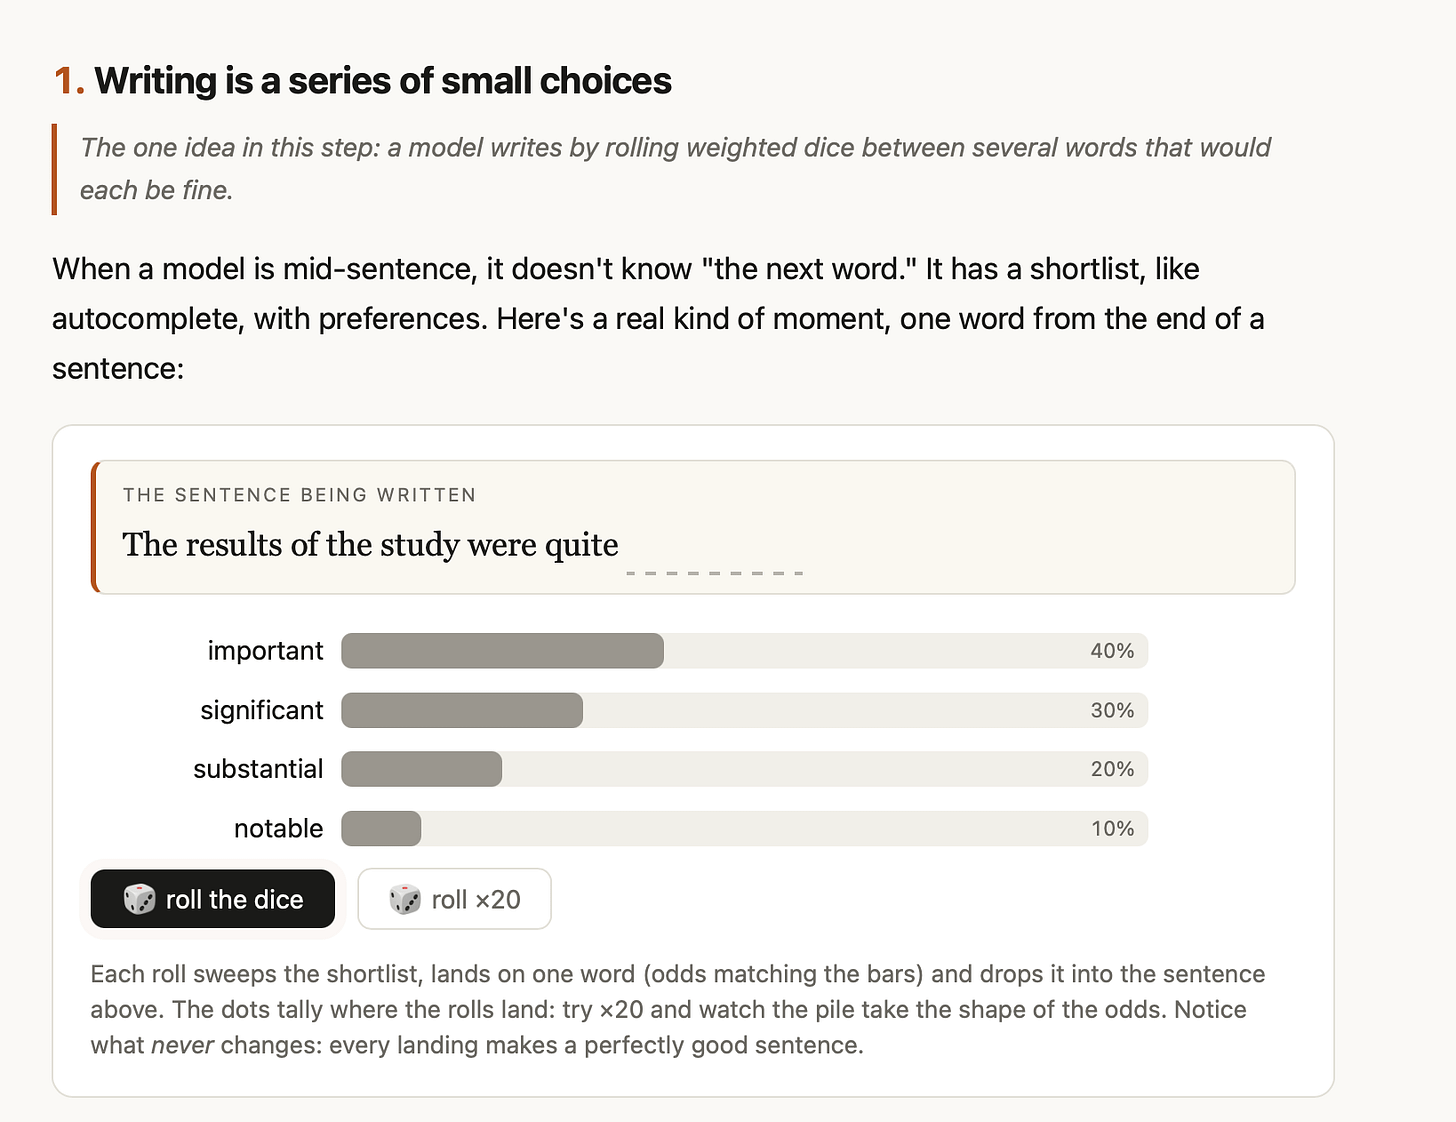
Task: Select the word label 'notable'
Action: pyautogui.click(x=278, y=829)
